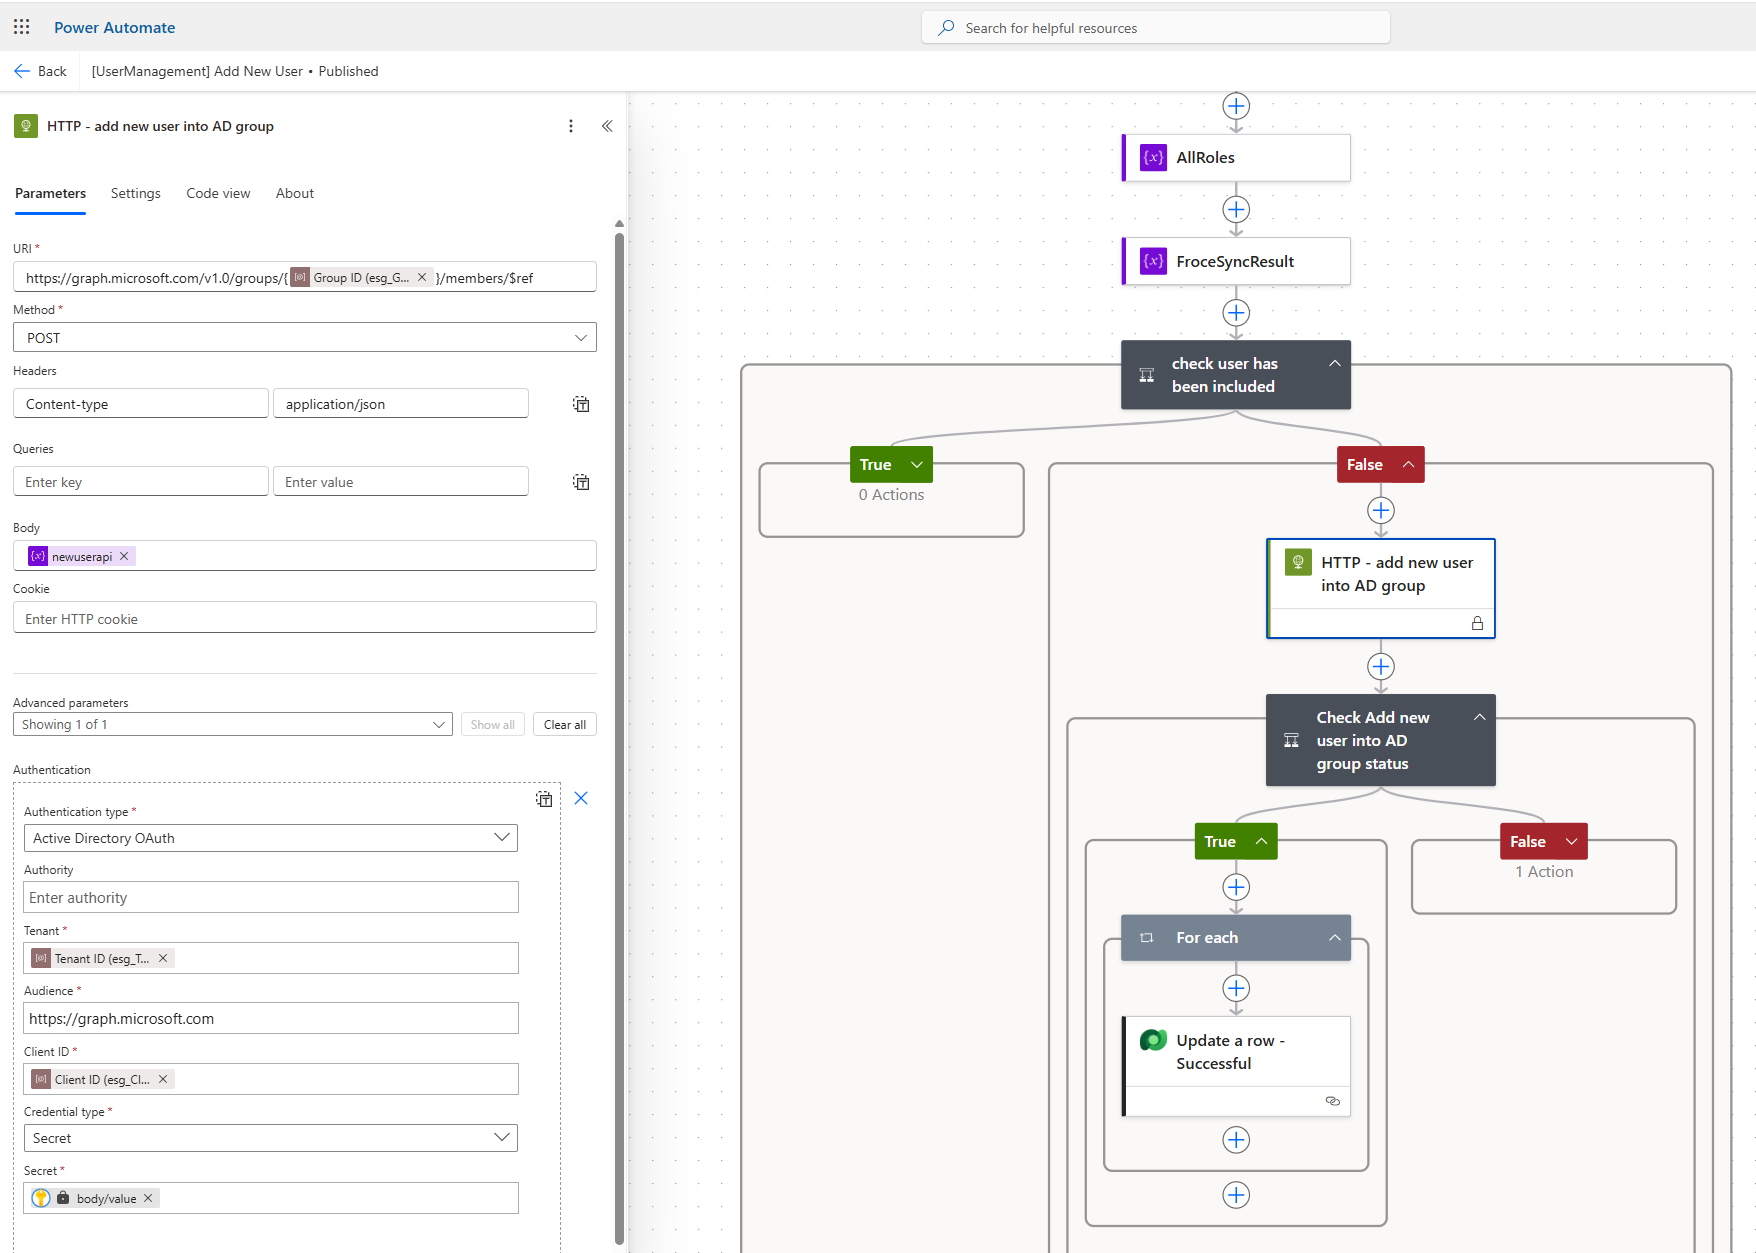The width and height of the screenshot is (1756, 1253).
Task: Collapse the For each loop
Action: pyautogui.click(x=1334, y=937)
